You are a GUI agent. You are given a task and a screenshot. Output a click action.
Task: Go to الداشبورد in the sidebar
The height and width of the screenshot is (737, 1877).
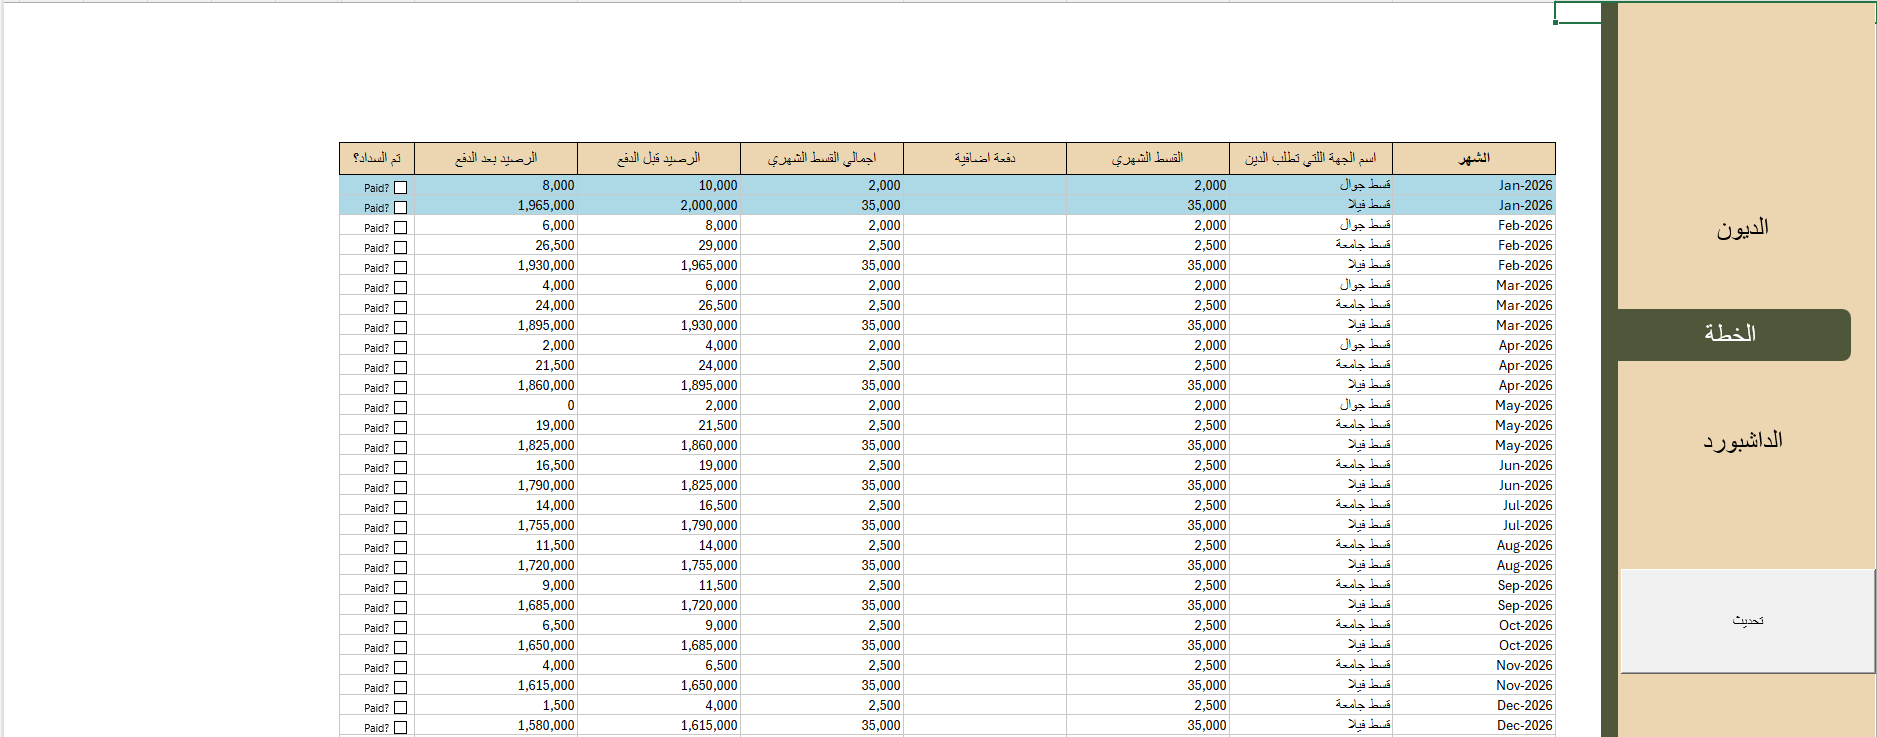[1742, 441]
